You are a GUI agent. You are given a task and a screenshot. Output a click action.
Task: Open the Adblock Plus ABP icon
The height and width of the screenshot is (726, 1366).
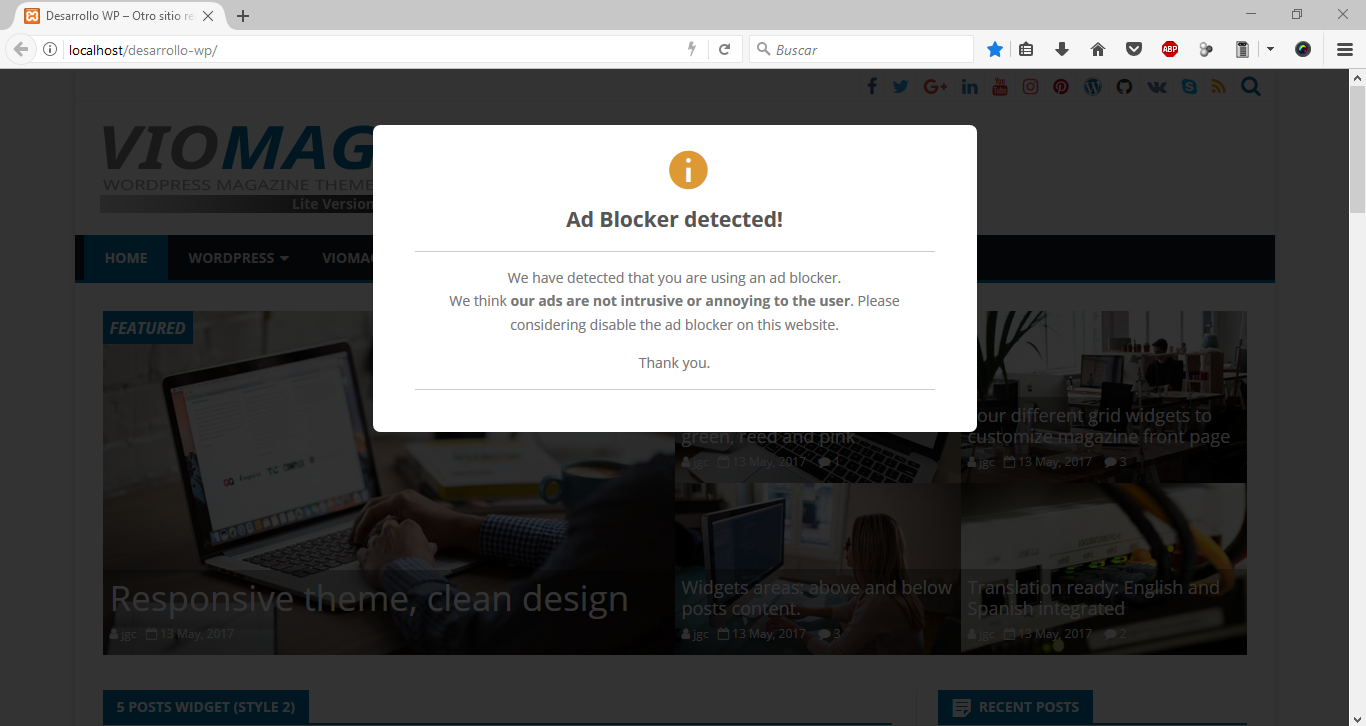coord(1170,49)
